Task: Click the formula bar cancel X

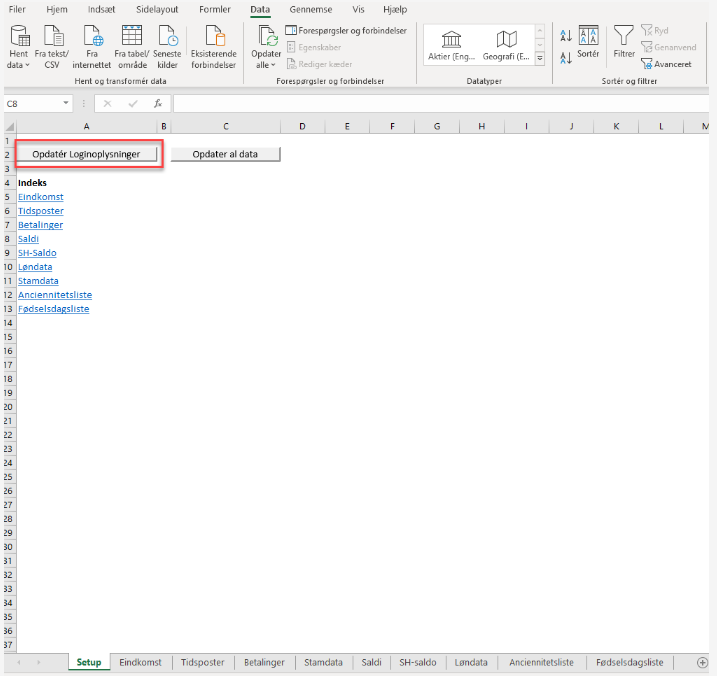Action: point(107,103)
